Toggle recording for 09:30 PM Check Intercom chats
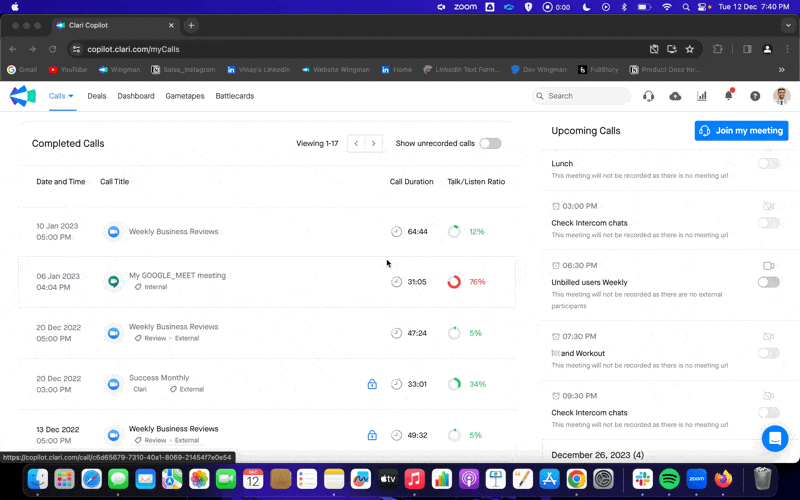Image resolution: width=800 pixels, height=500 pixels. (x=768, y=412)
